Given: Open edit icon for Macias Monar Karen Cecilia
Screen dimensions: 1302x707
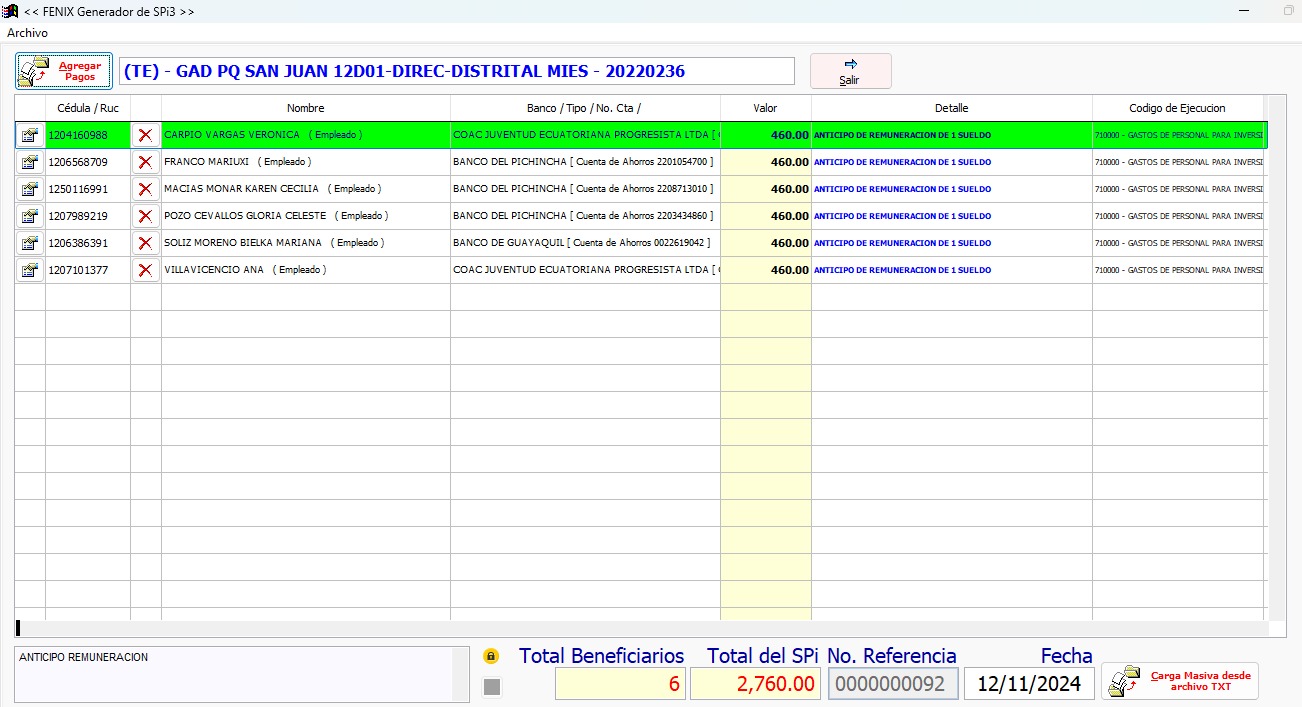Looking at the screenshot, I should (30, 189).
